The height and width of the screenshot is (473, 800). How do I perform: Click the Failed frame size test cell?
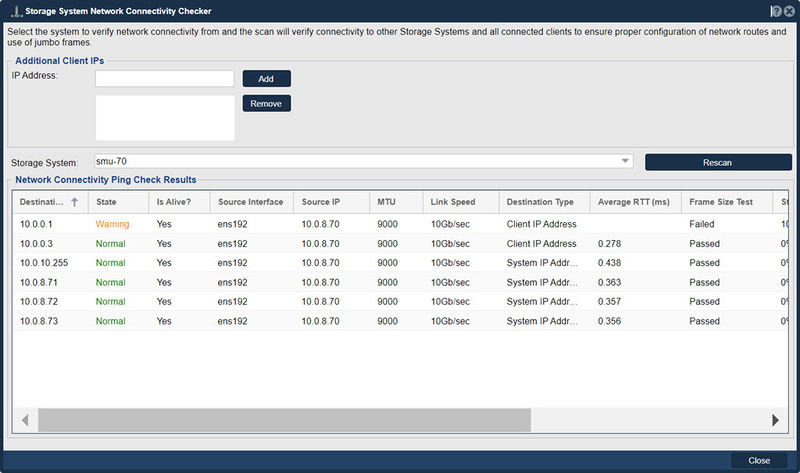tap(702, 224)
